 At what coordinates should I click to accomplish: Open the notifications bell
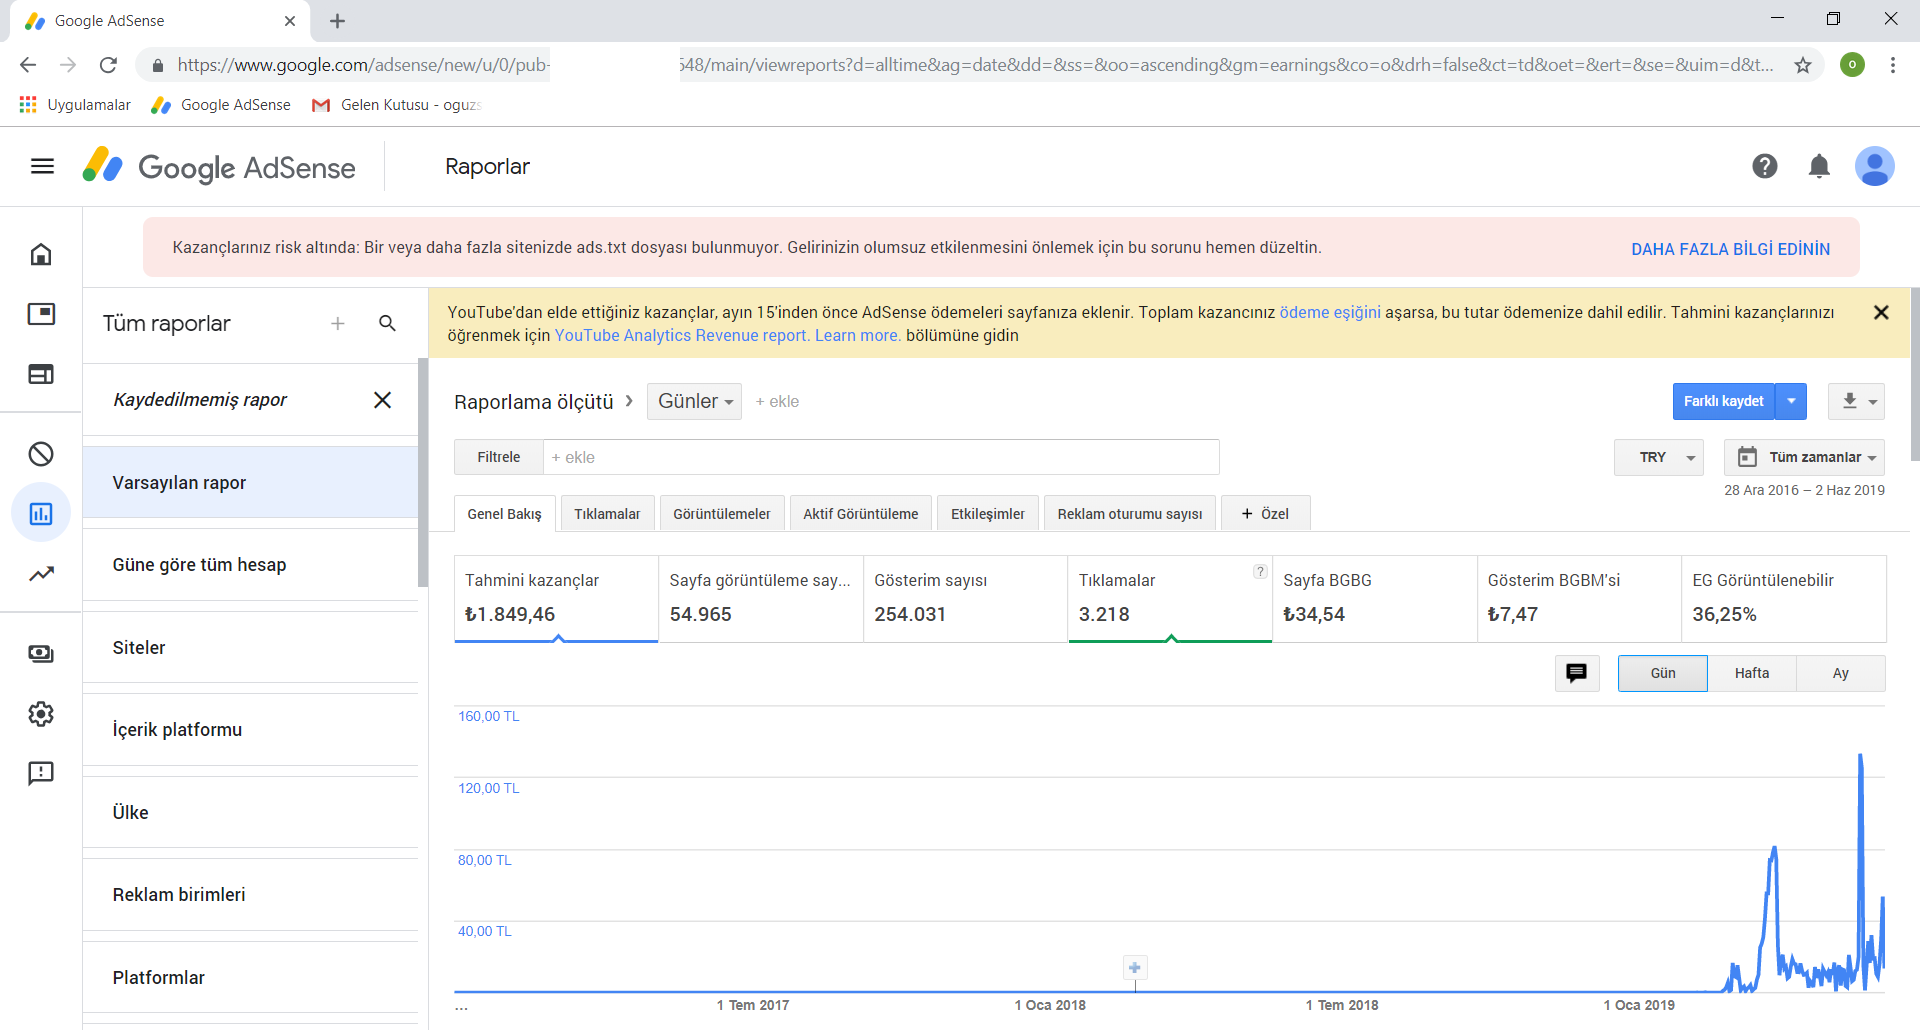1819,166
